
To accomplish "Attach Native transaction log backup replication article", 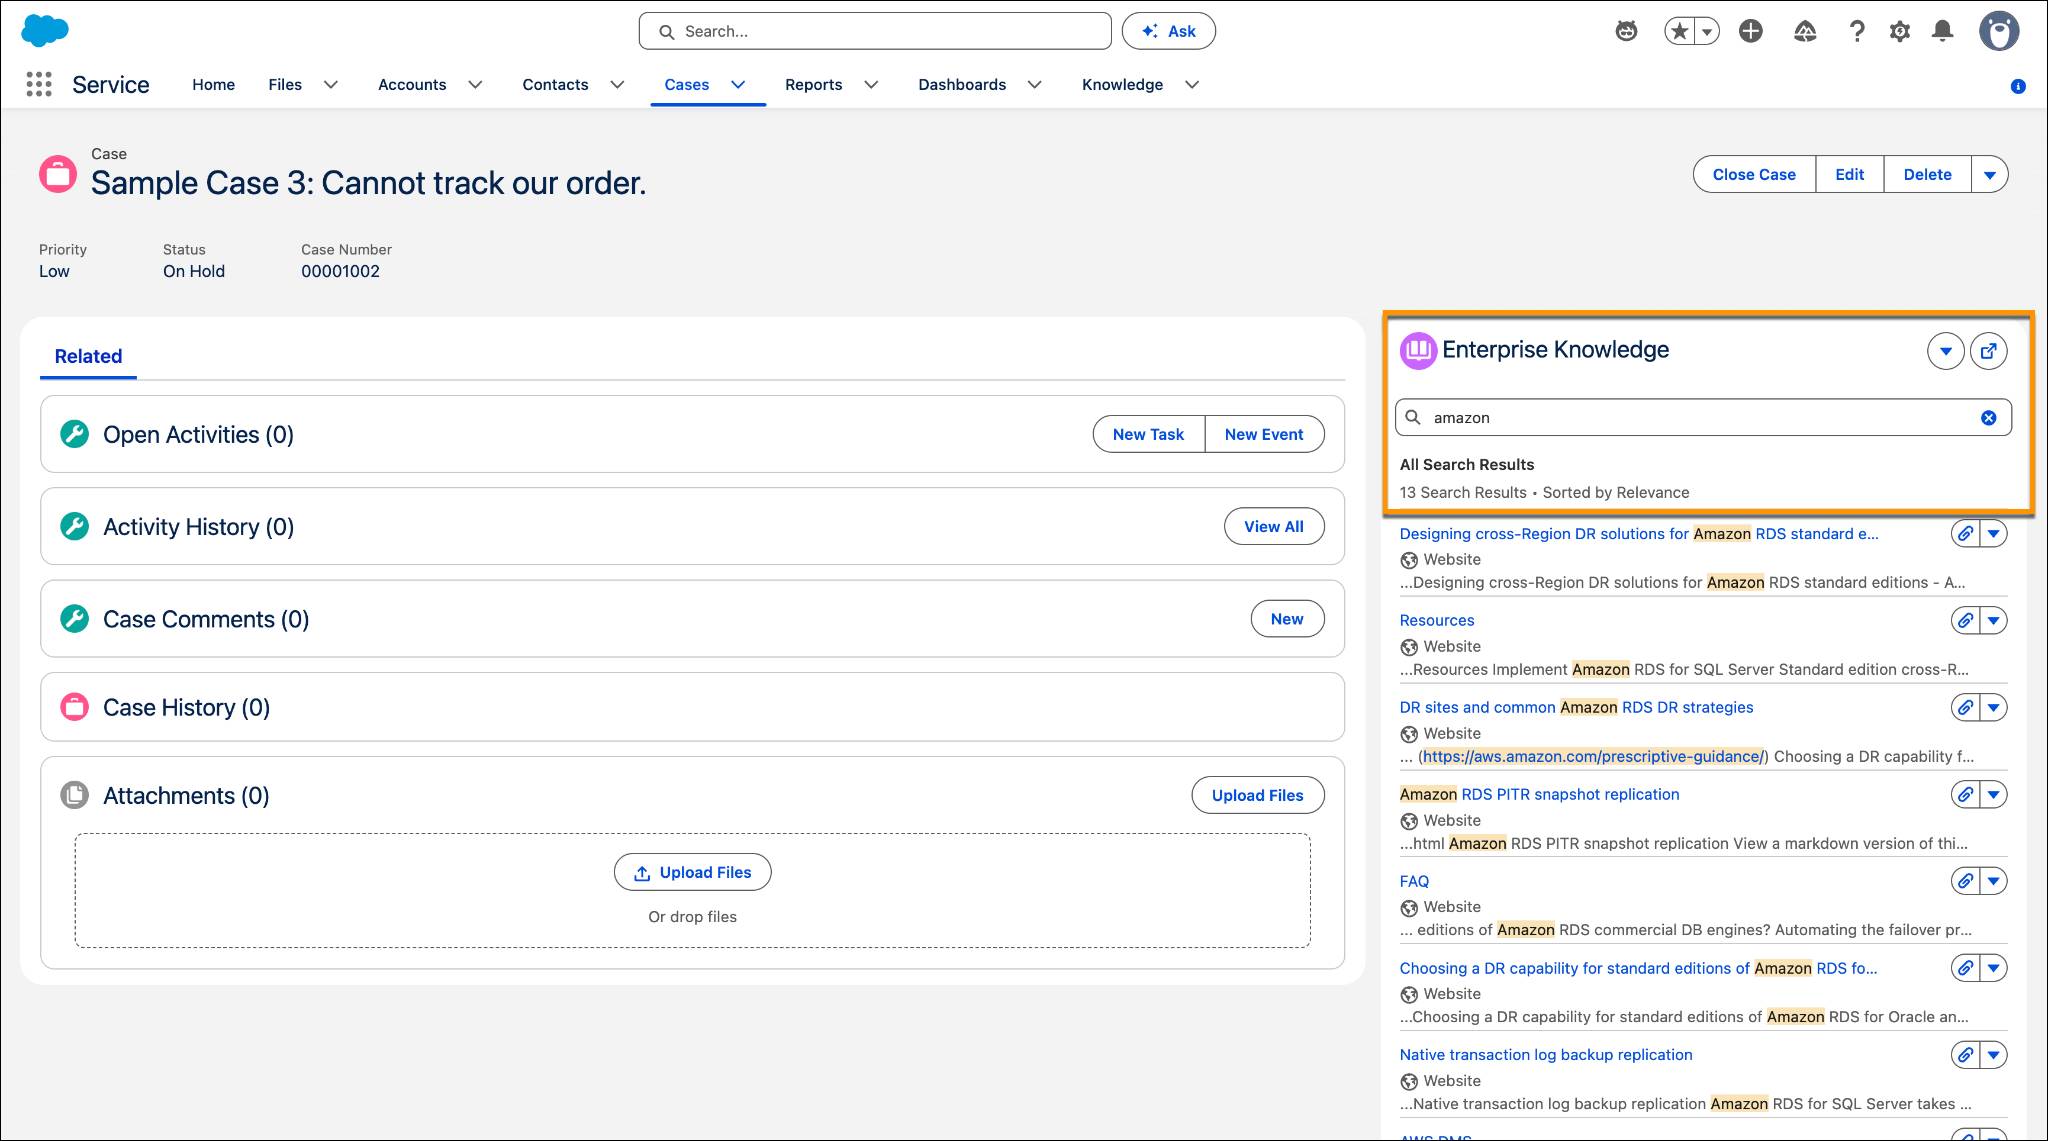I will pos(1965,1055).
